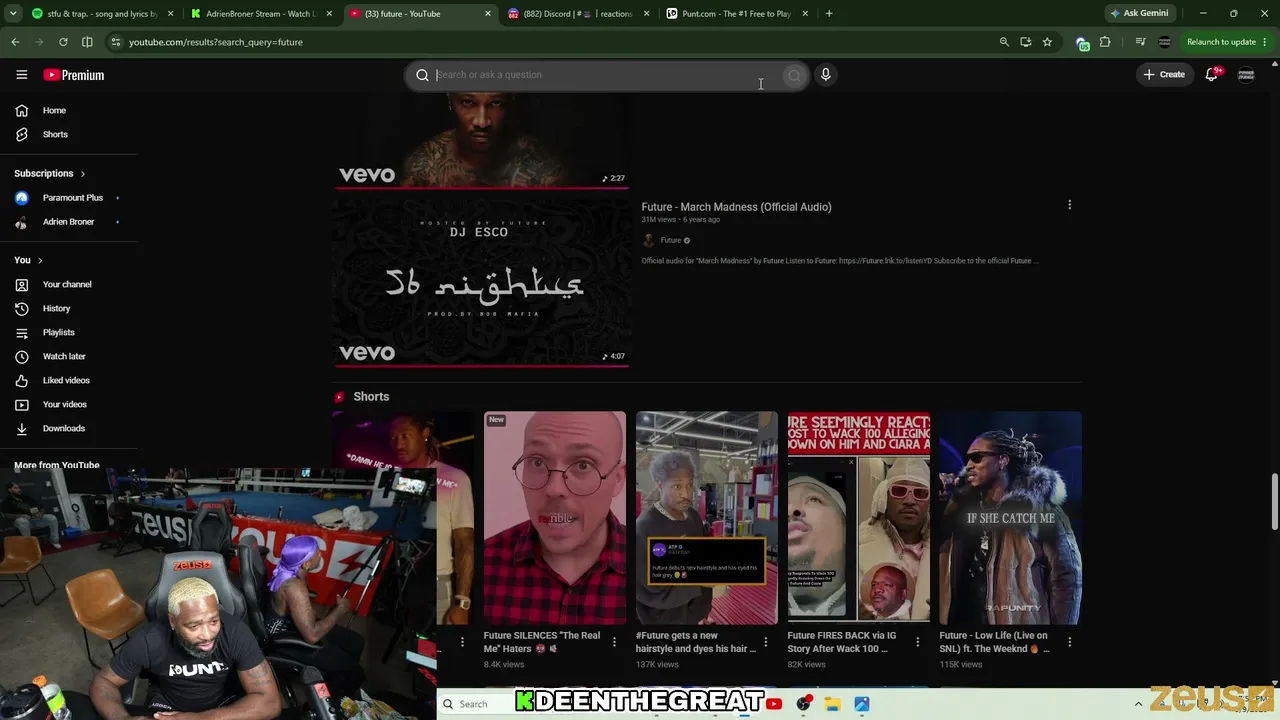Show hidden system tray icons chevron
Screen dimensions: 1280x720
(1138, 704)
